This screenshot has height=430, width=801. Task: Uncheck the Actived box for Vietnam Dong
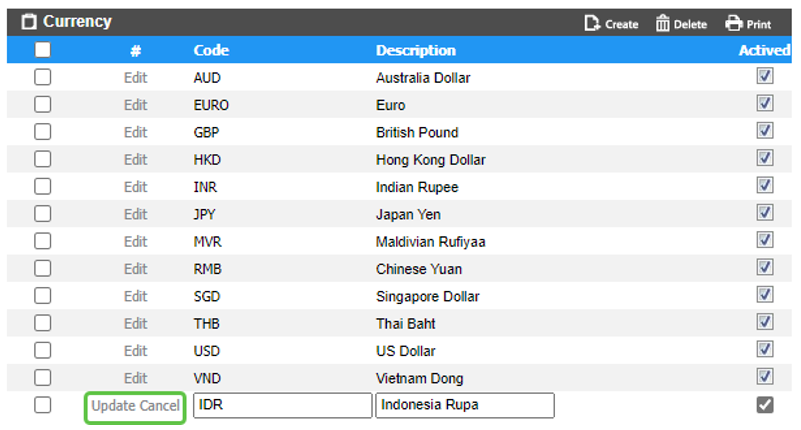point(765,377)
